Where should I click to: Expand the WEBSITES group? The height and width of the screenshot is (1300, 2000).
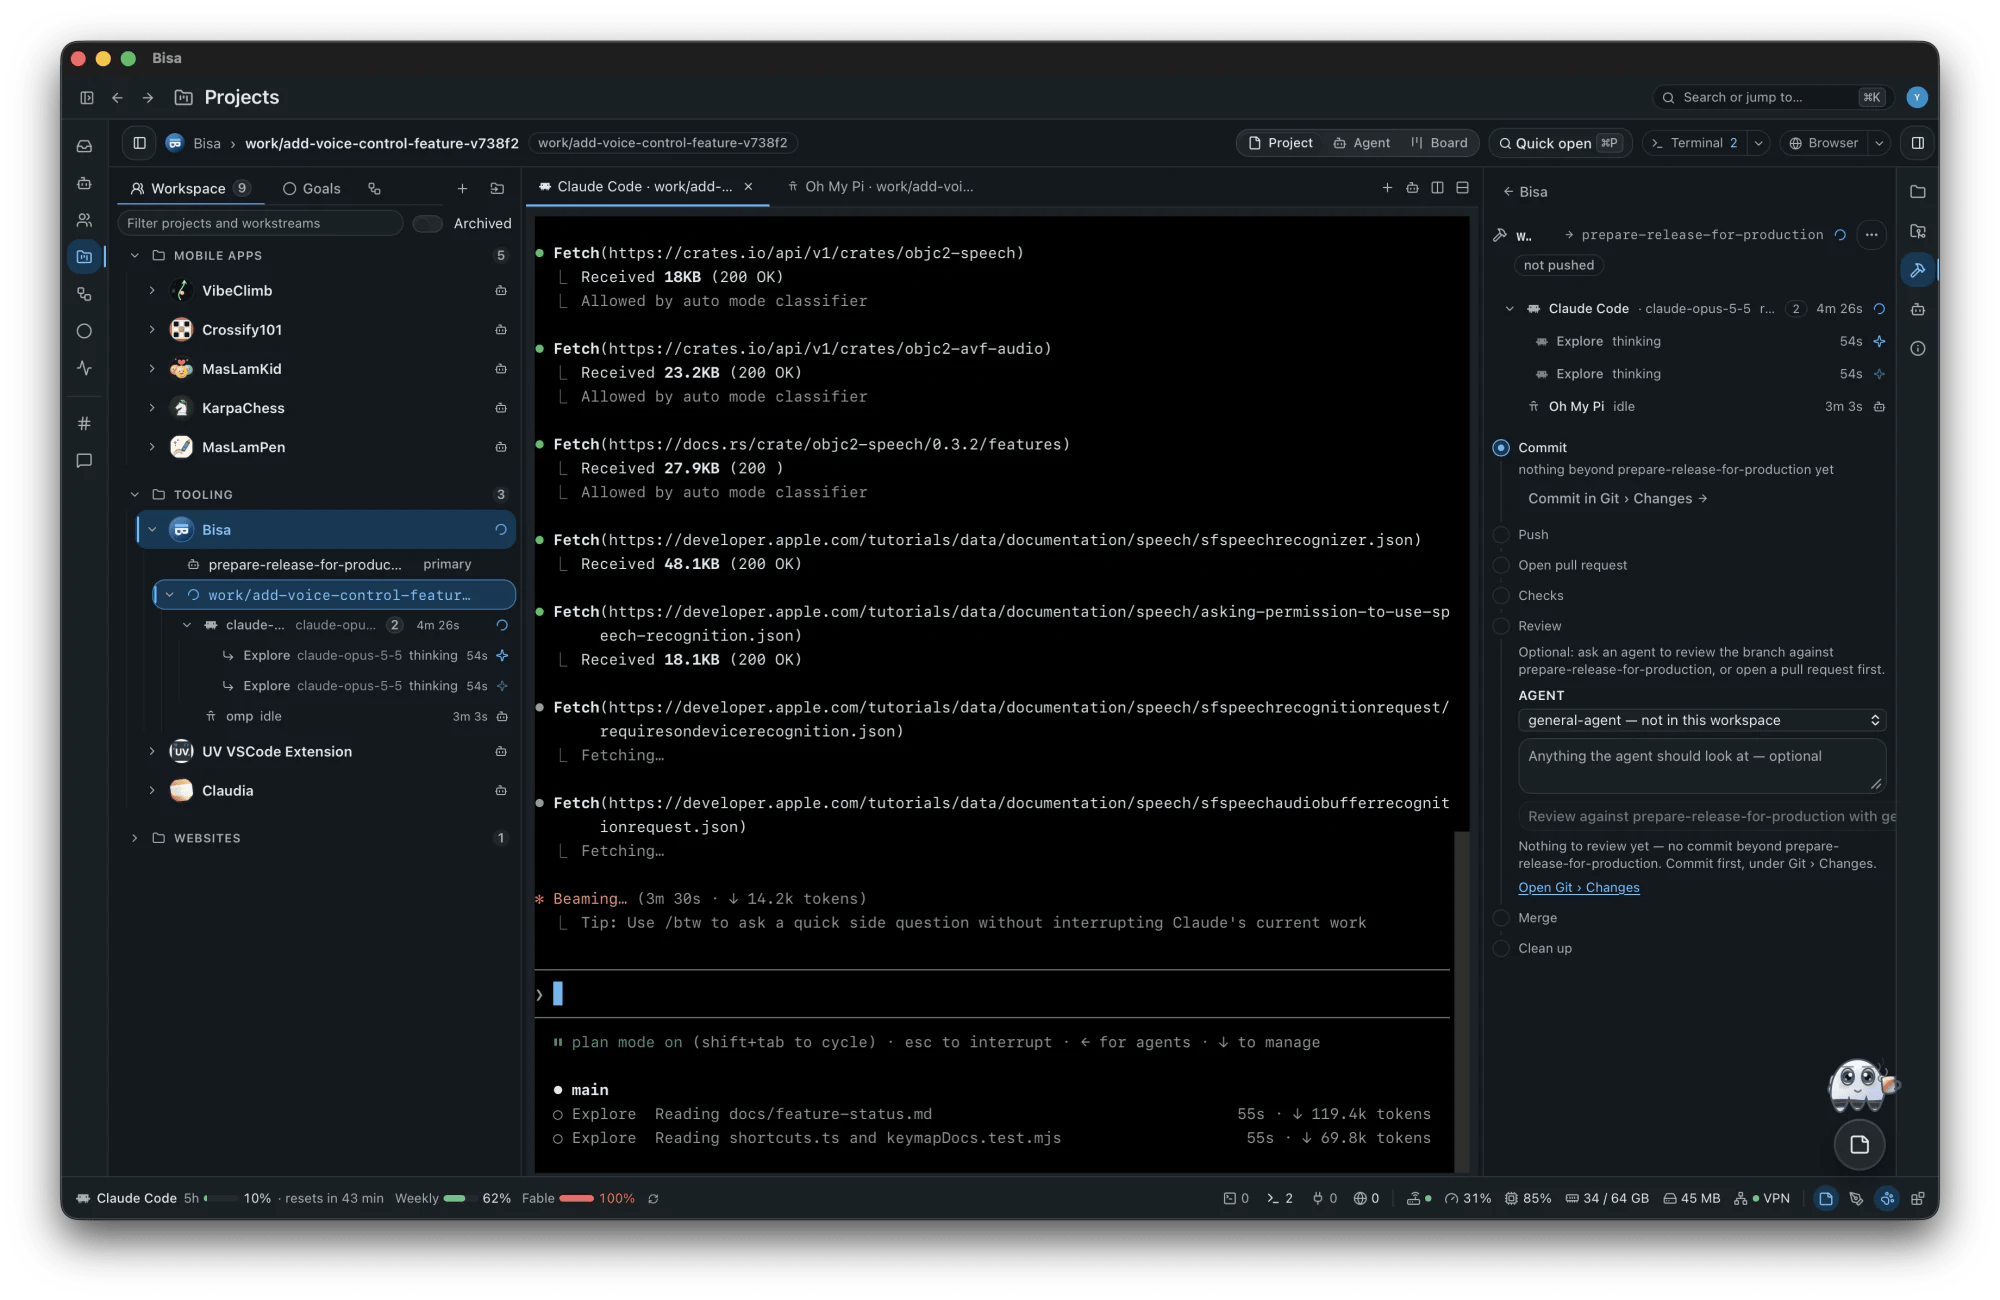click(x=135, y=839)
